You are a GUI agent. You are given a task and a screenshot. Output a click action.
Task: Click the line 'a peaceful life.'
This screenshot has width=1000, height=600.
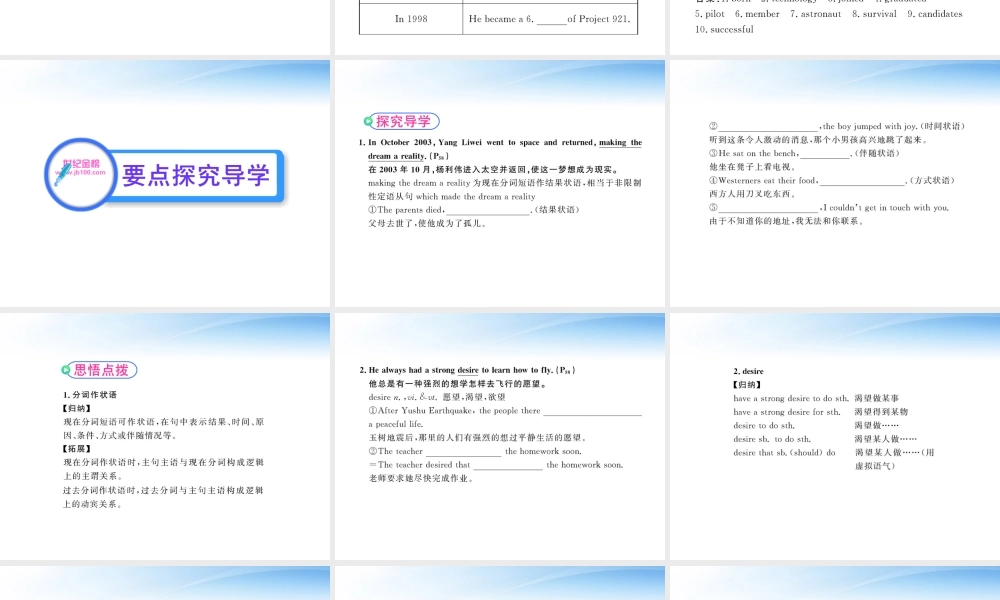[x=395, y=424]
